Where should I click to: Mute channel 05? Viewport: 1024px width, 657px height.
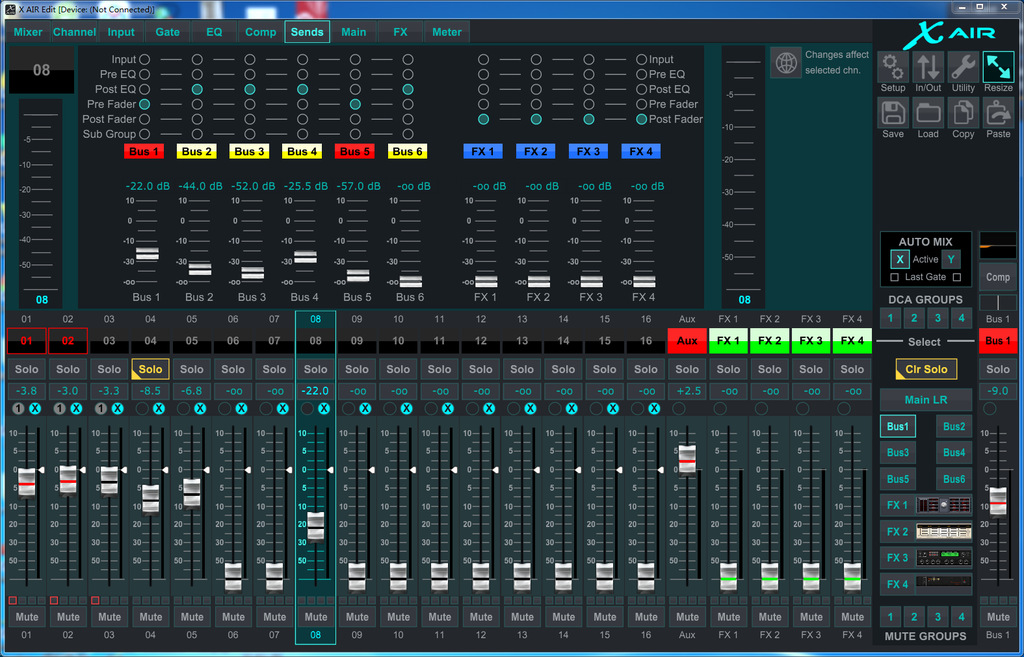[192, 617]
